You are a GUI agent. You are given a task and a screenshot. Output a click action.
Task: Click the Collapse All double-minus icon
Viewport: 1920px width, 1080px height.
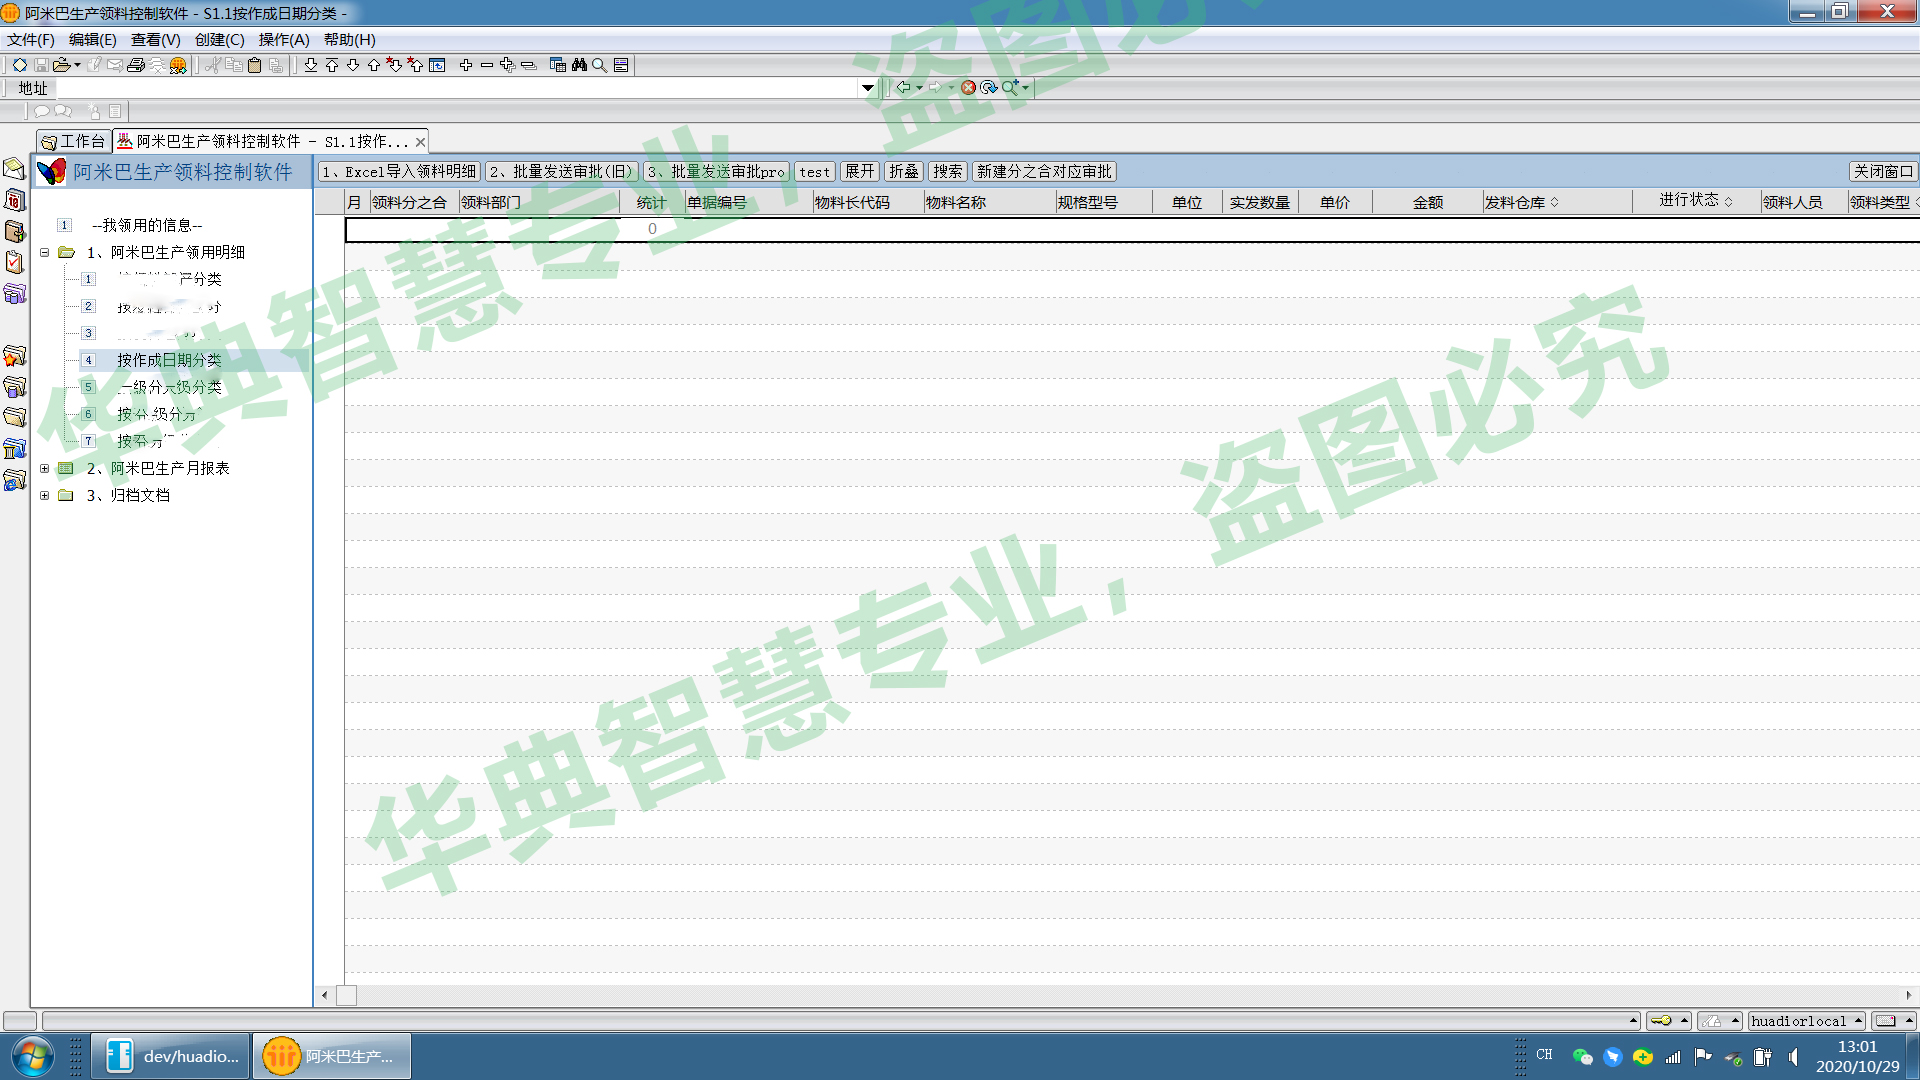(x=529, y=65)
